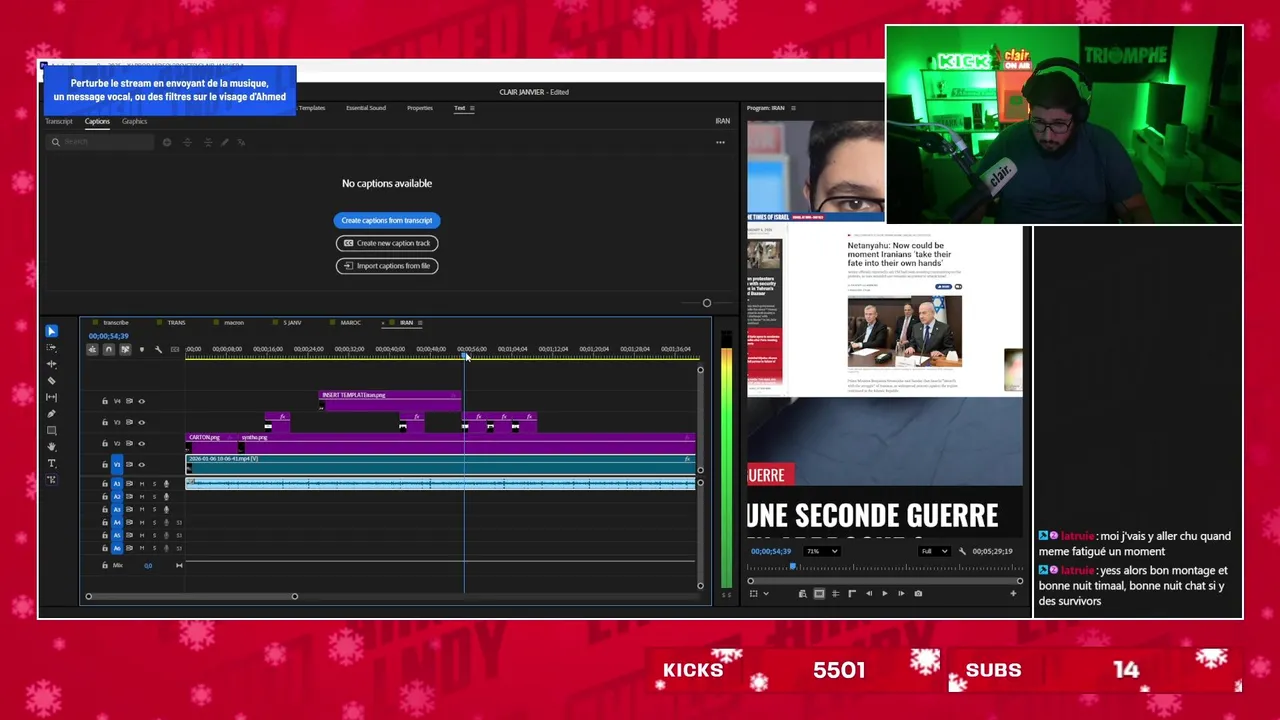Screen dimensions: 1280x720
Task: Toggle timeline snapping magnet
Action: click(x=109, y=349)
